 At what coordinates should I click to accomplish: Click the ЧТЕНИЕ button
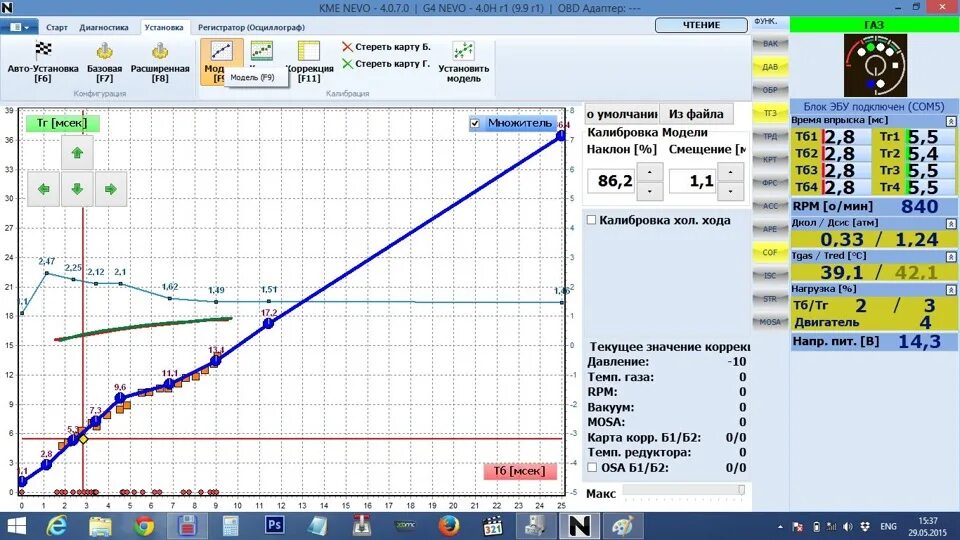click(x=701, y=25)
